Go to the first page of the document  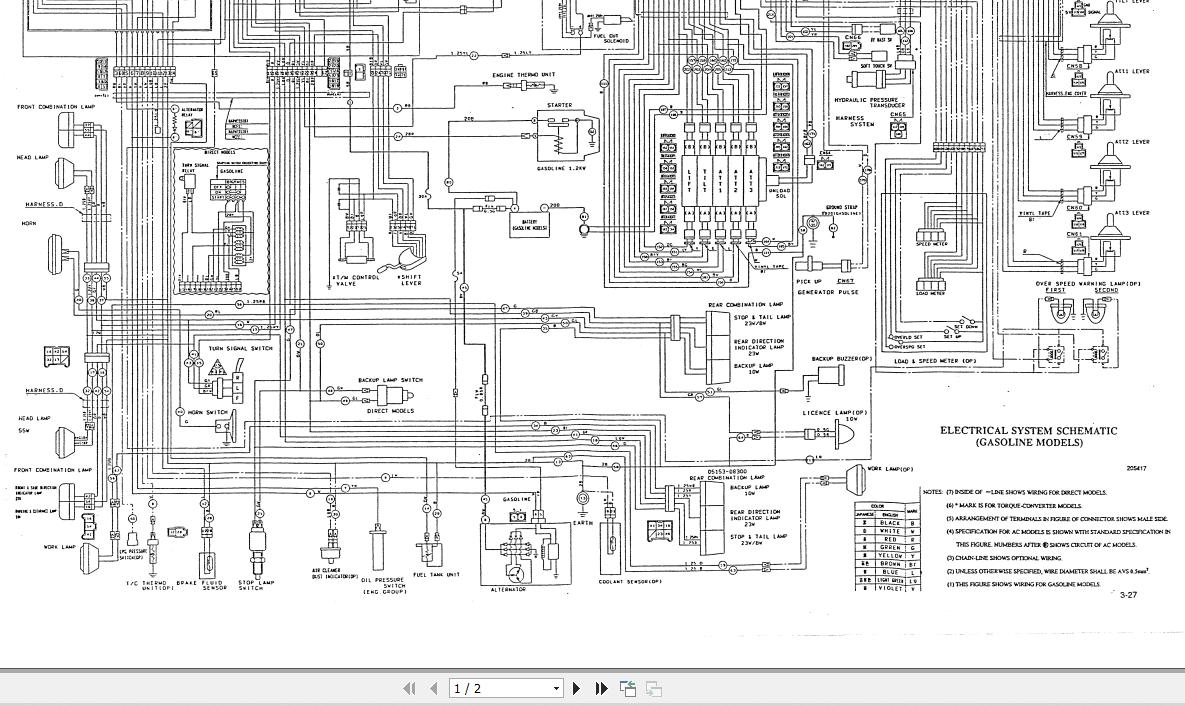click(x=409, y=688)
